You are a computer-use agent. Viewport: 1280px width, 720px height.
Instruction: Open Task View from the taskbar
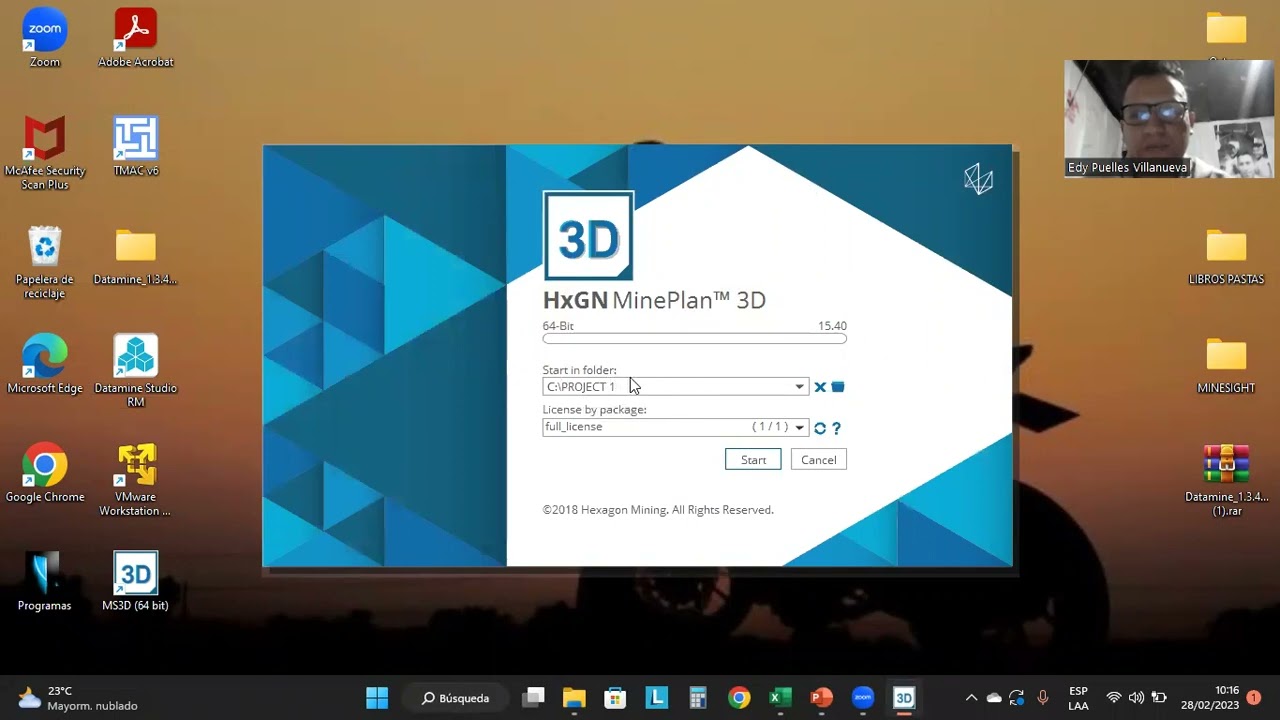coord(534,698)
